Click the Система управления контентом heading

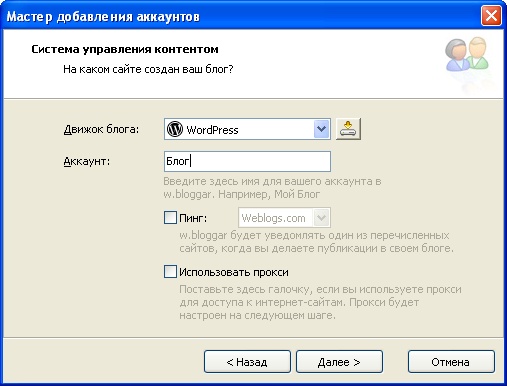[125, 49]
